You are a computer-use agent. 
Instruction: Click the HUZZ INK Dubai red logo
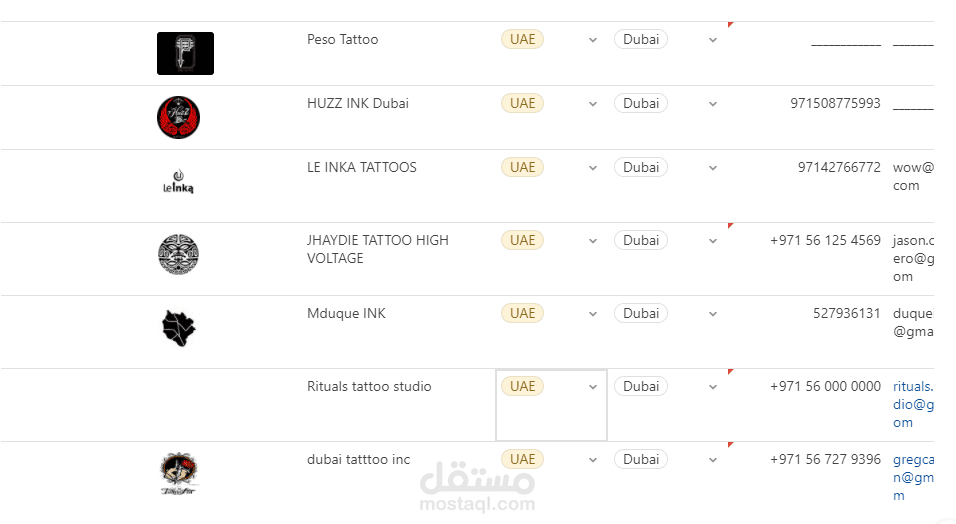click(x=179, y=117)
